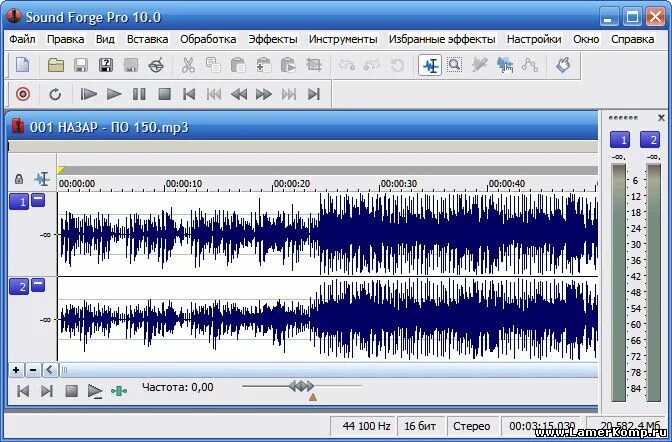Viewport: 672px width, 442px height.
Task: Click the Save As floppy icon
Action: pos(105,65)
